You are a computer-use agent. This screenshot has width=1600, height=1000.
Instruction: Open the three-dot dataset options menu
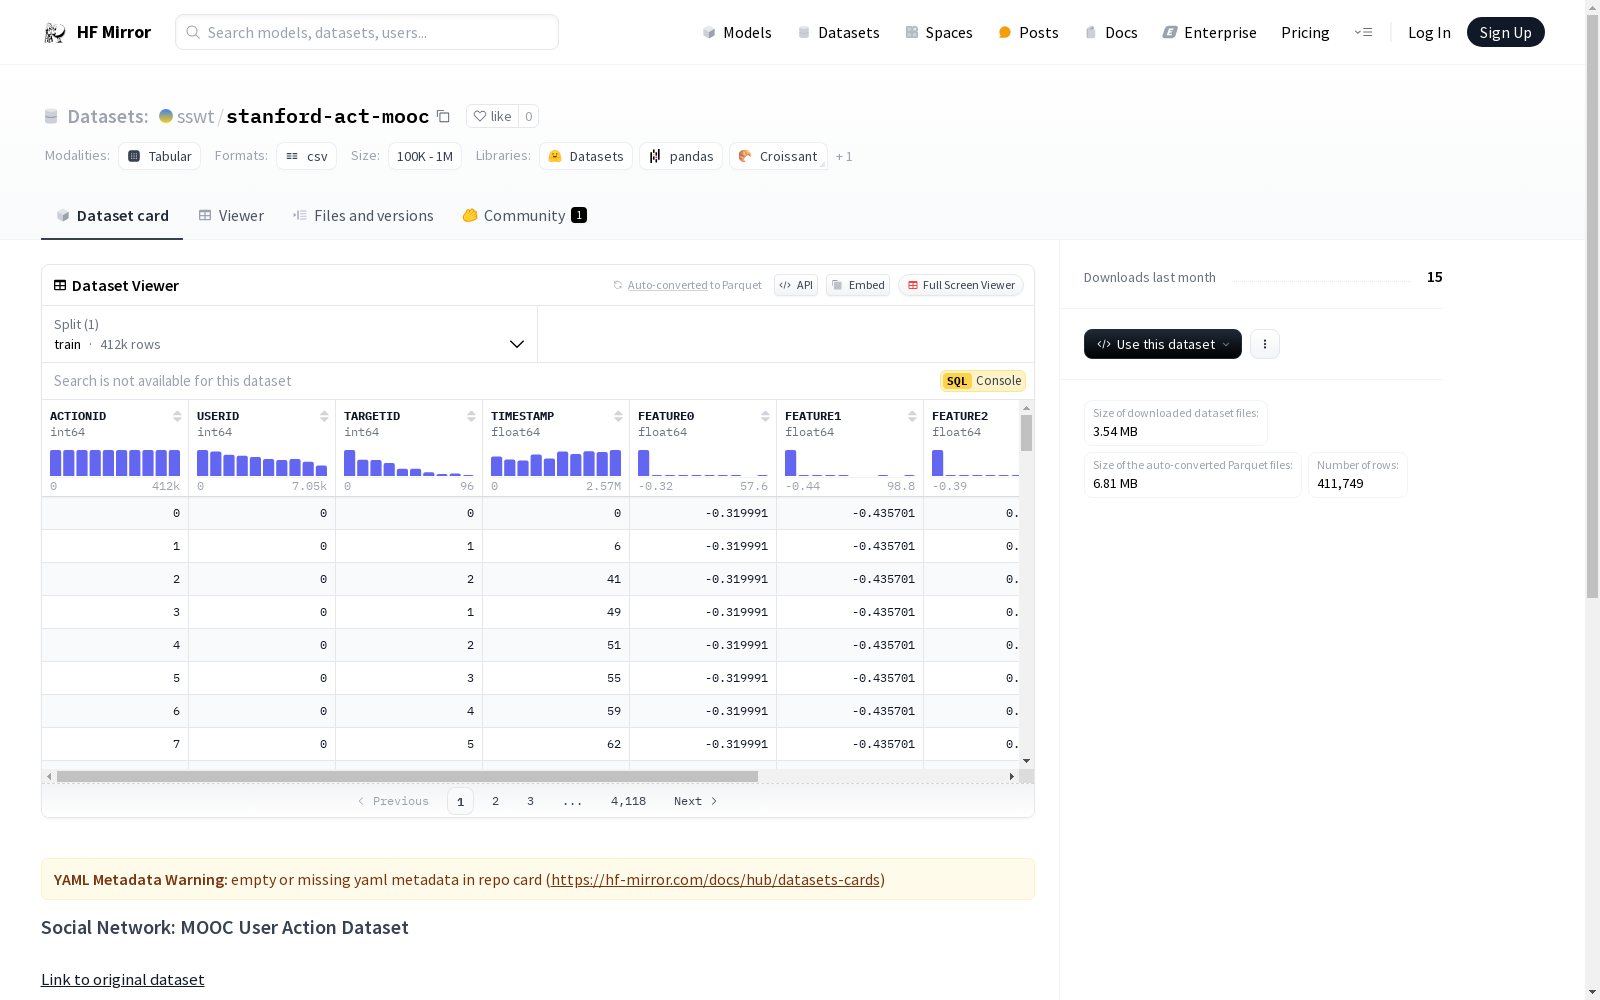pos(1265,344)
